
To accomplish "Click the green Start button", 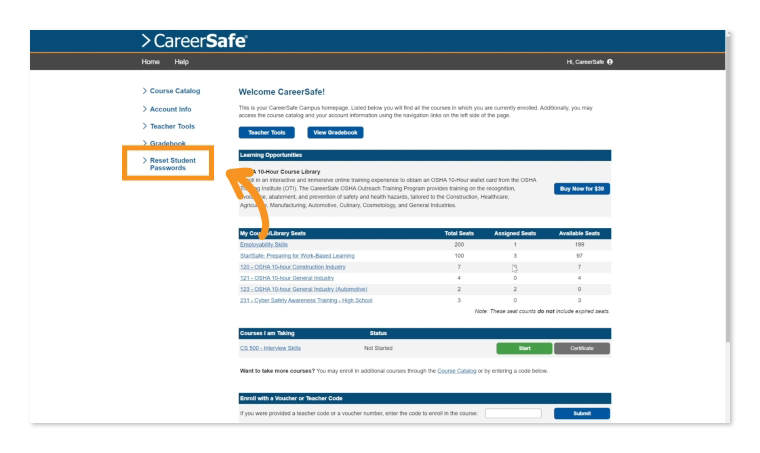I will click(524, 348).
